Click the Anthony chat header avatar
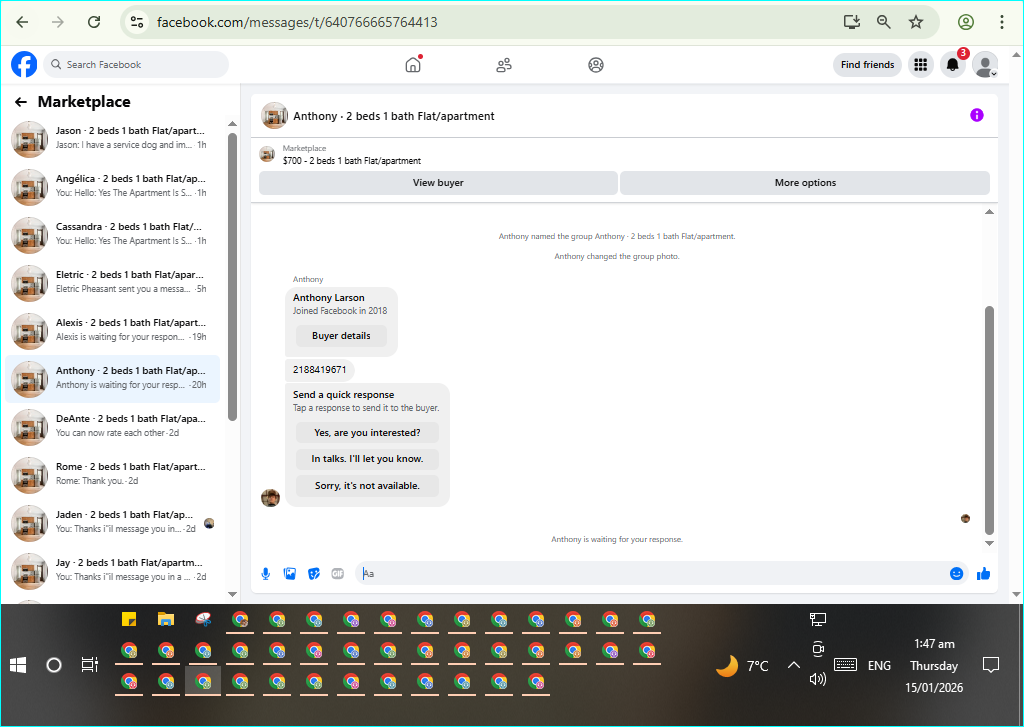 (x=274, y=116)
